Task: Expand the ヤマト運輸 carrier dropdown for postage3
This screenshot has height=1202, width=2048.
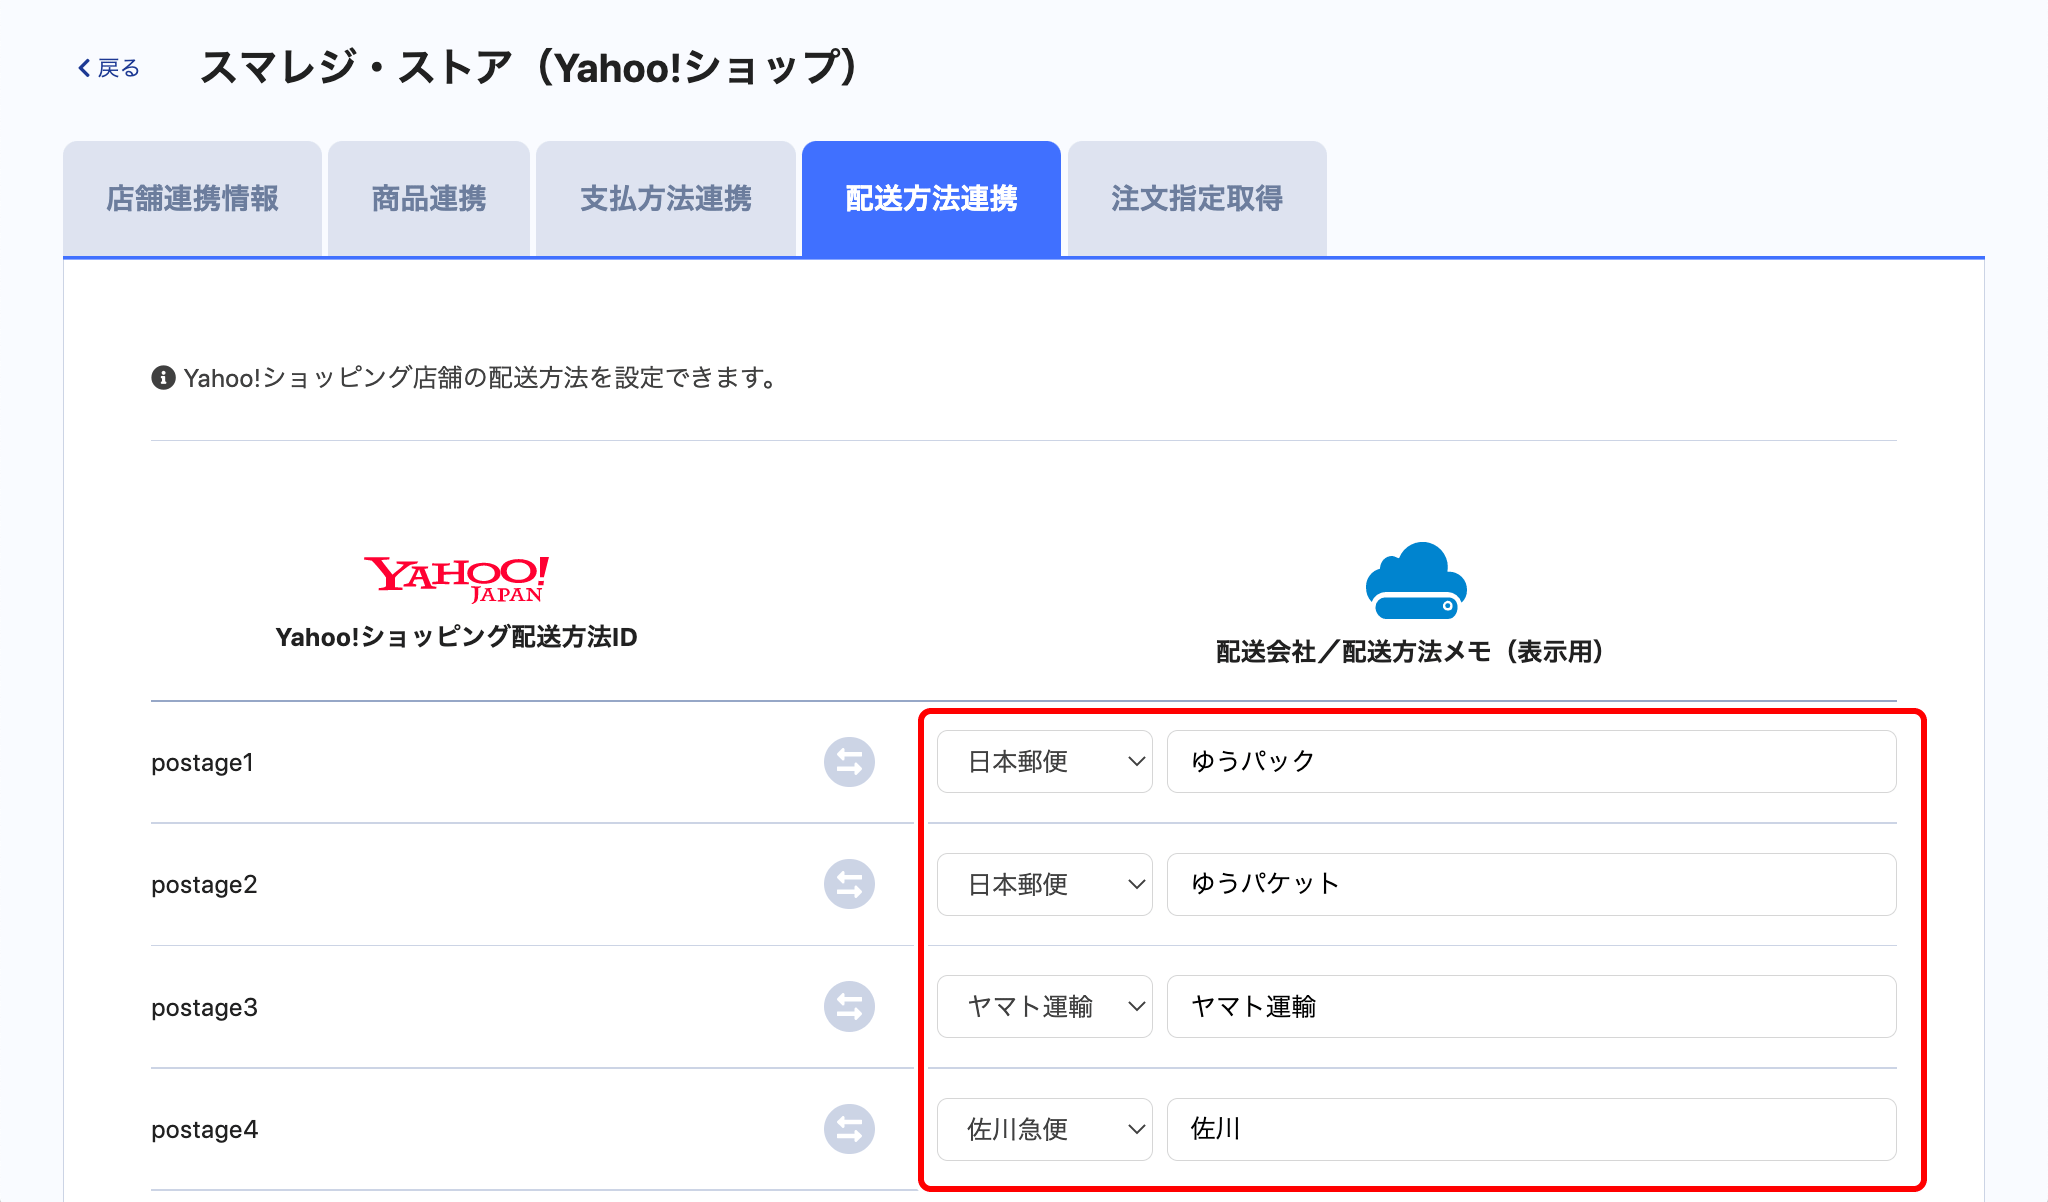Action: (x=1044, y=1007)
